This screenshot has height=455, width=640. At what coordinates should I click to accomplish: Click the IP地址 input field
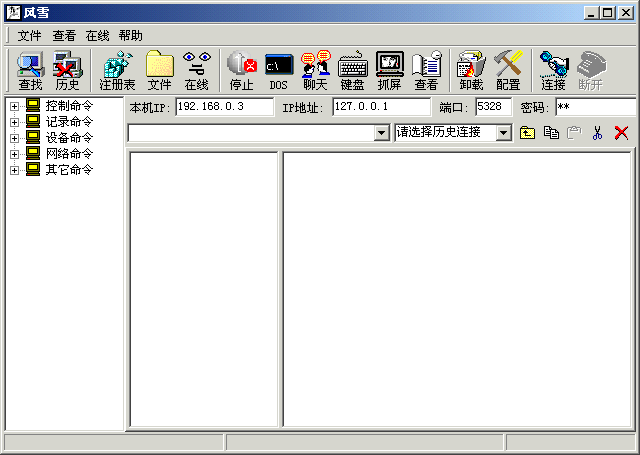click(x=381, y=107)
